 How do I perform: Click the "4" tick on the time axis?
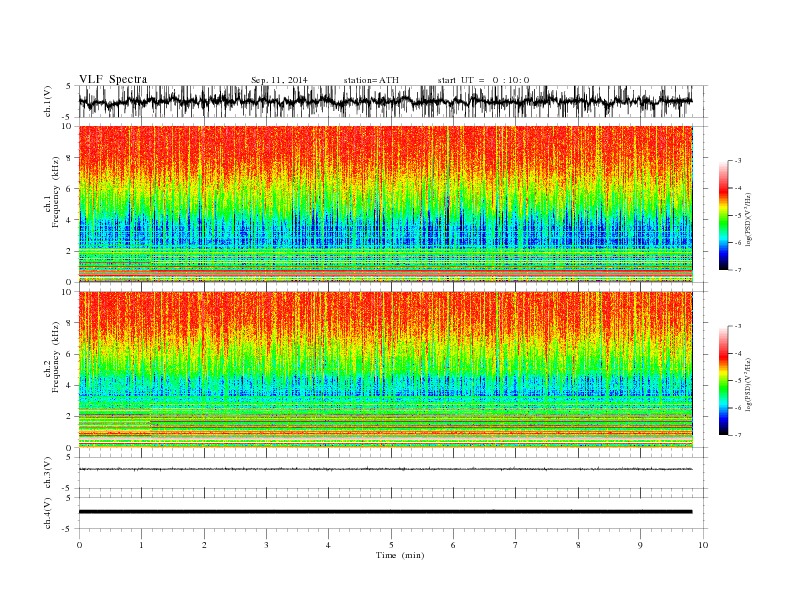(x=328, y=545)
